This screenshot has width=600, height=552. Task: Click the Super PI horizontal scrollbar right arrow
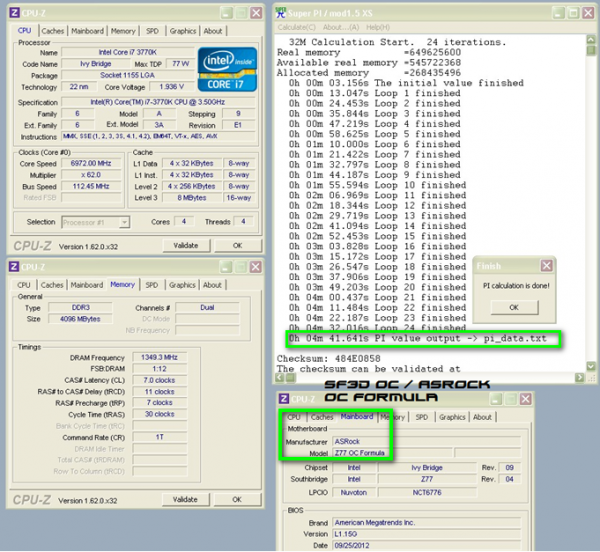coord(580,378)
